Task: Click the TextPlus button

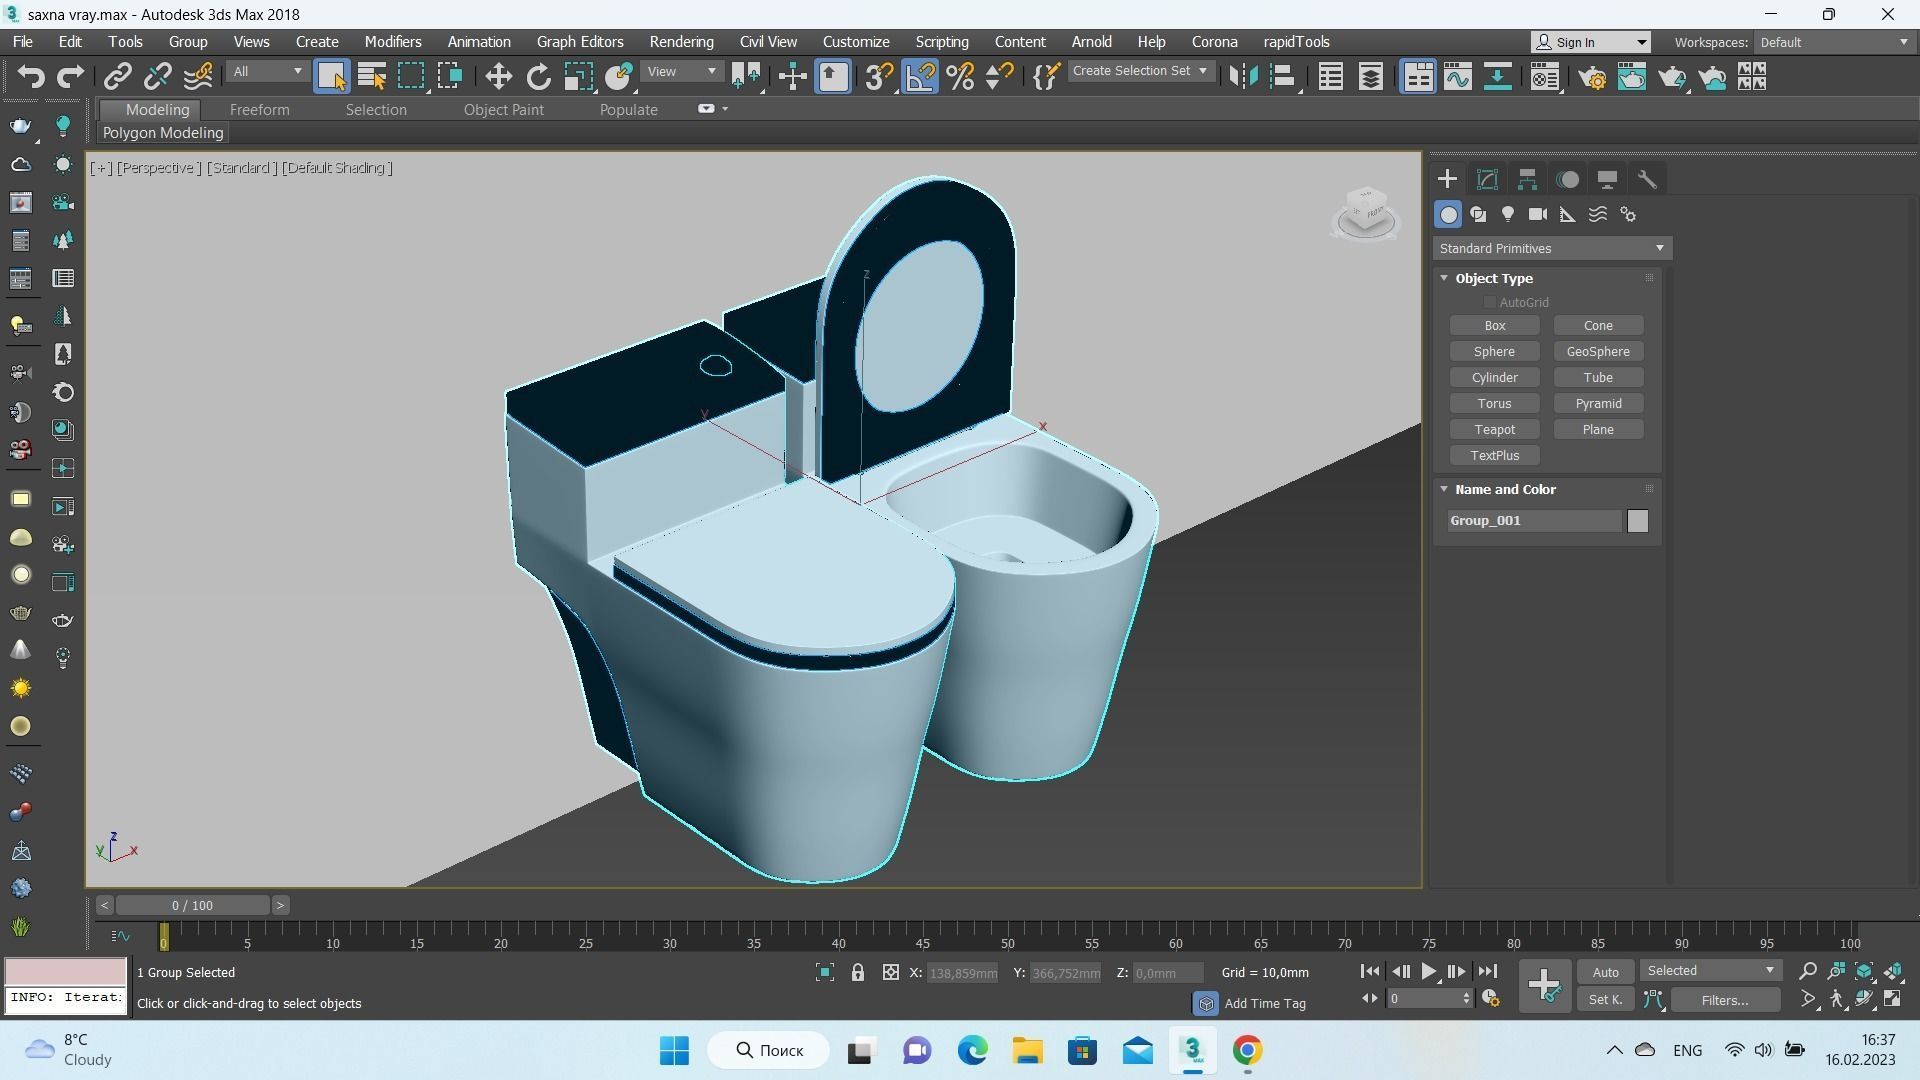Action: (1494, 456)
